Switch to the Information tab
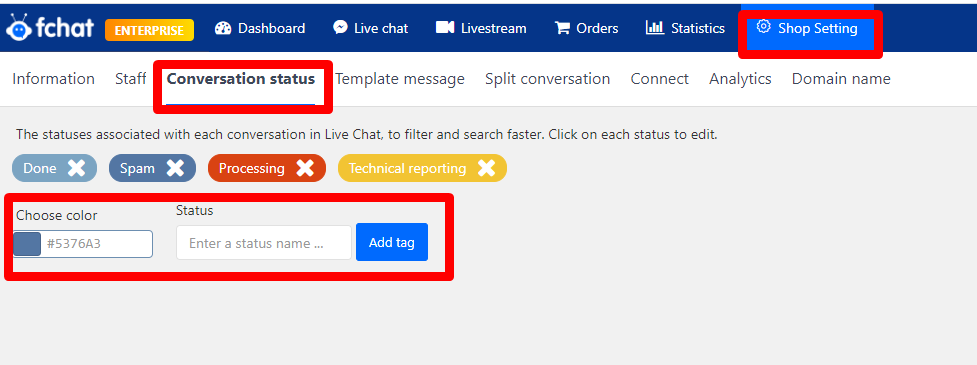Screen dimensions: 977x365 (x=54, y=79)
